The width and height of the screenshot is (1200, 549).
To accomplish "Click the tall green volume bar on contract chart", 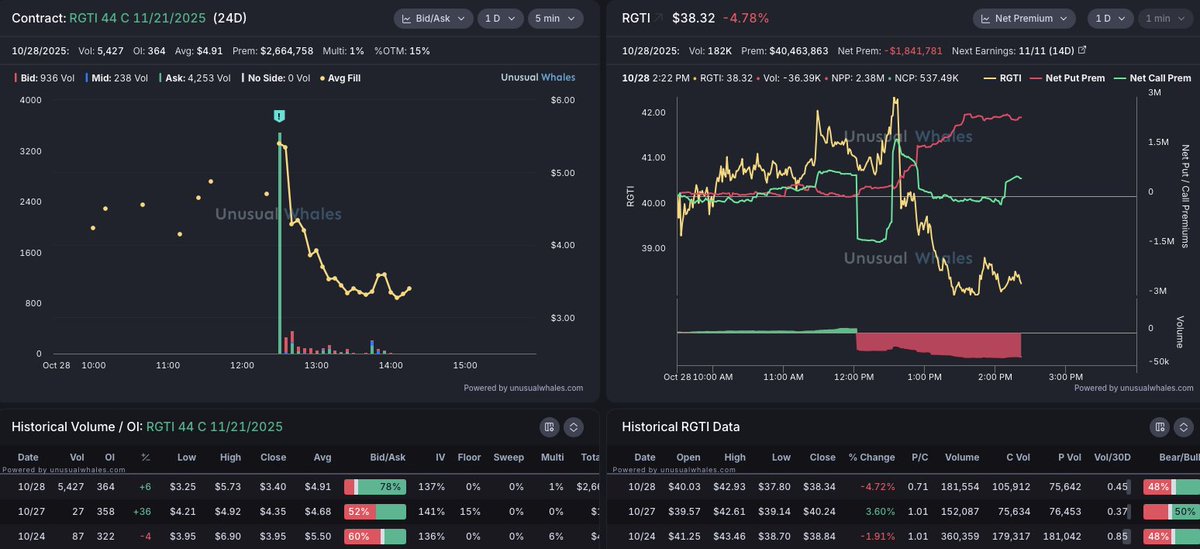I will [280, 243].
